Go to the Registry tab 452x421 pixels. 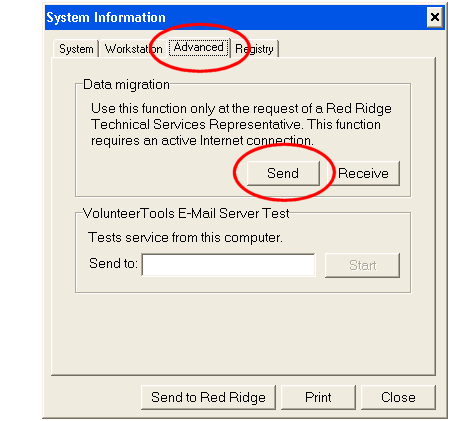coord(254,49)
